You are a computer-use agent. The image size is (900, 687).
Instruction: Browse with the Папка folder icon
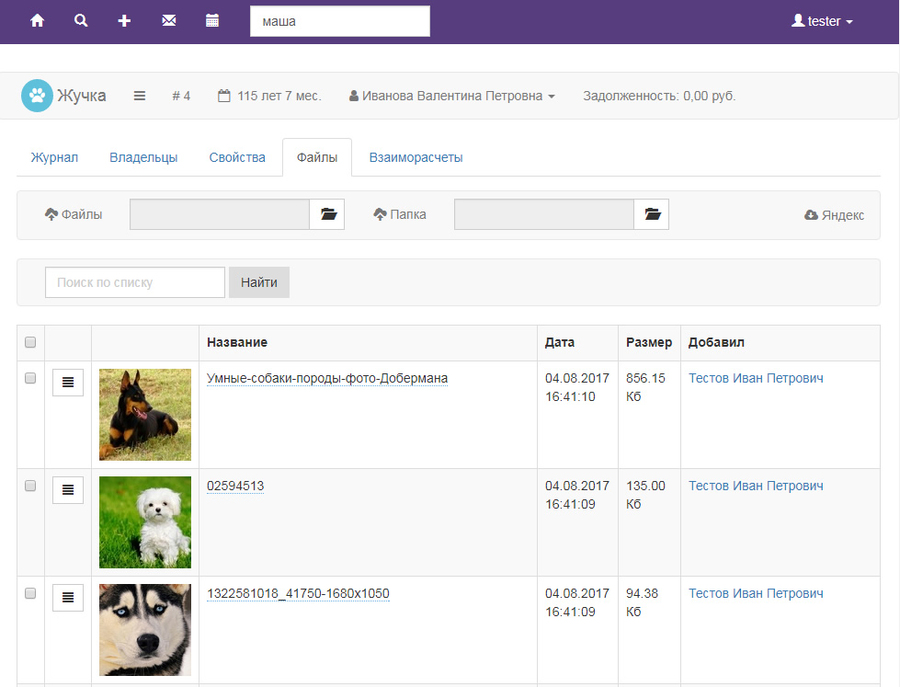[651, 215]
